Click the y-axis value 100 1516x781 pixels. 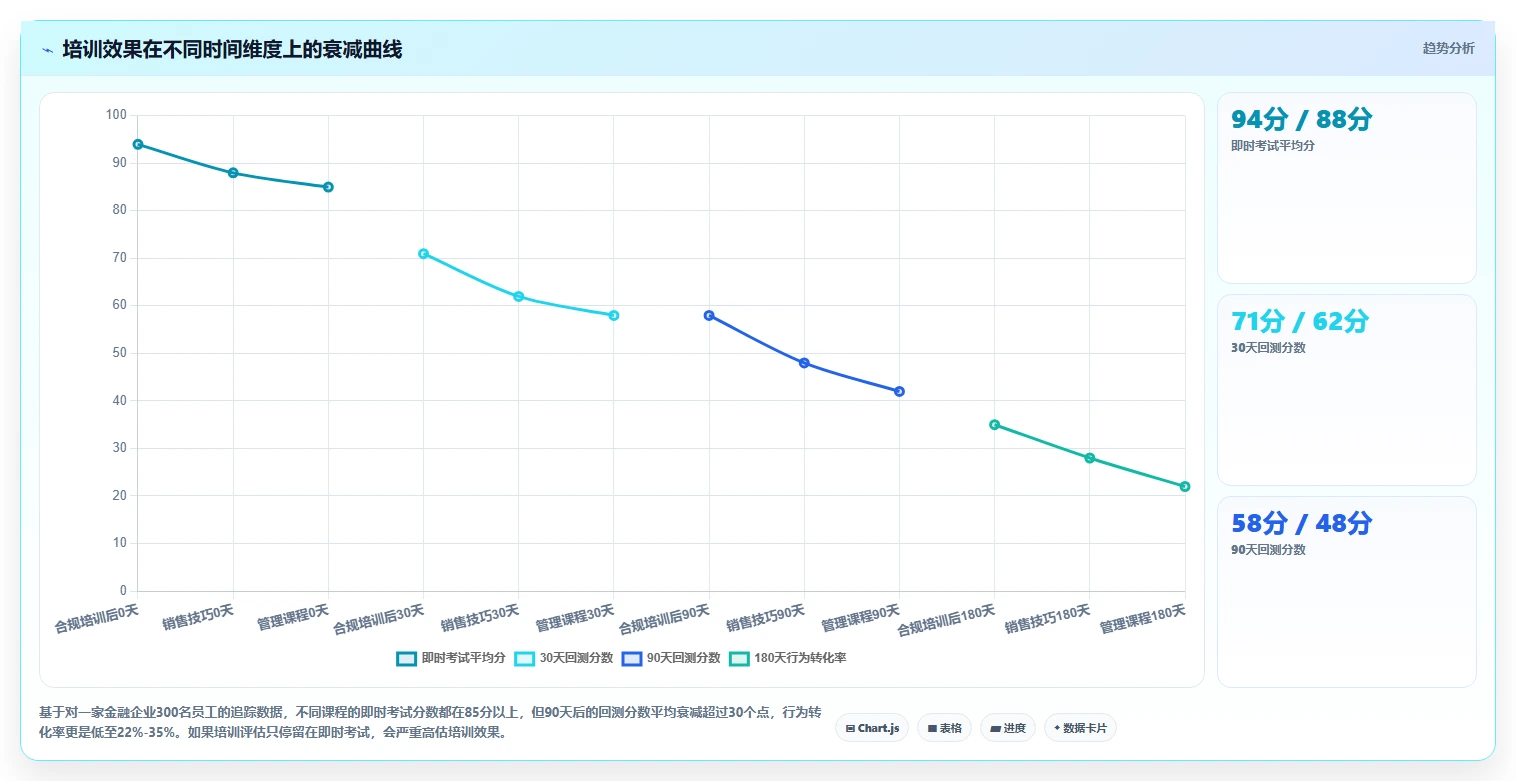(x=116, y=115)
